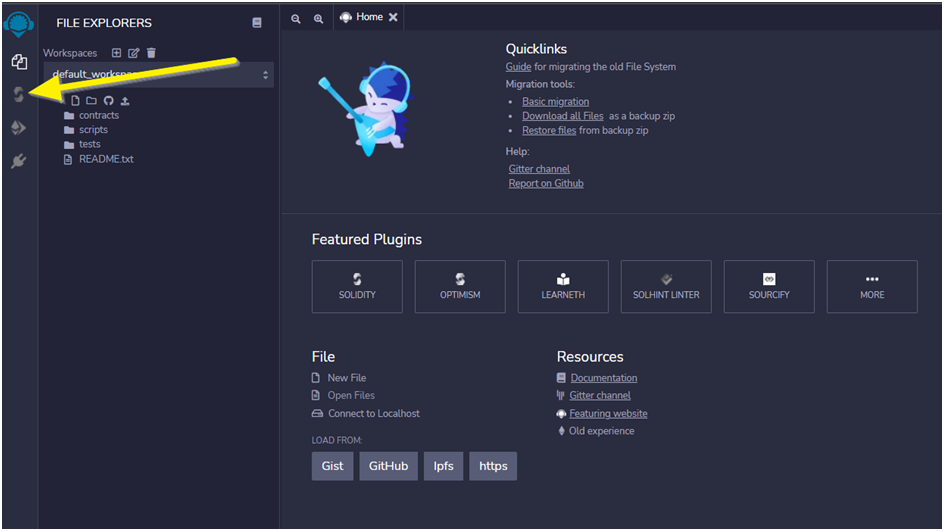The height and width of the screenshot is (531, 944).
Task: Click the File Explorers documentation book icon
Action: coord(257,23)
